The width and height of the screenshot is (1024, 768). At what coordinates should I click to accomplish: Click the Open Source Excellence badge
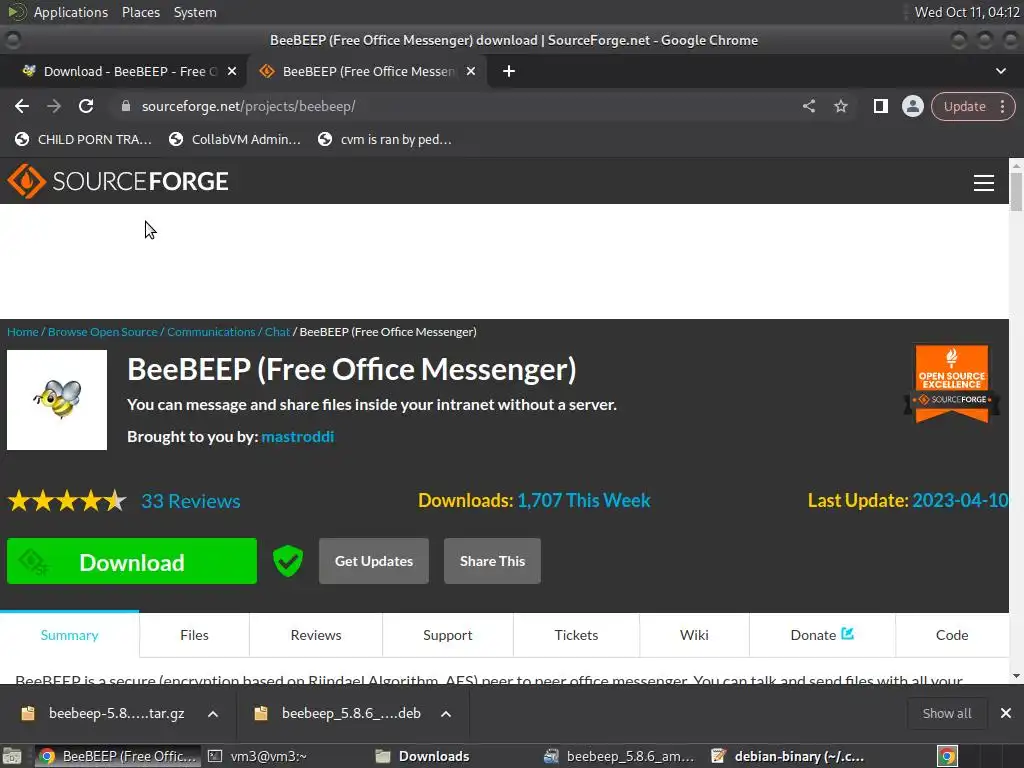(952, 383)
